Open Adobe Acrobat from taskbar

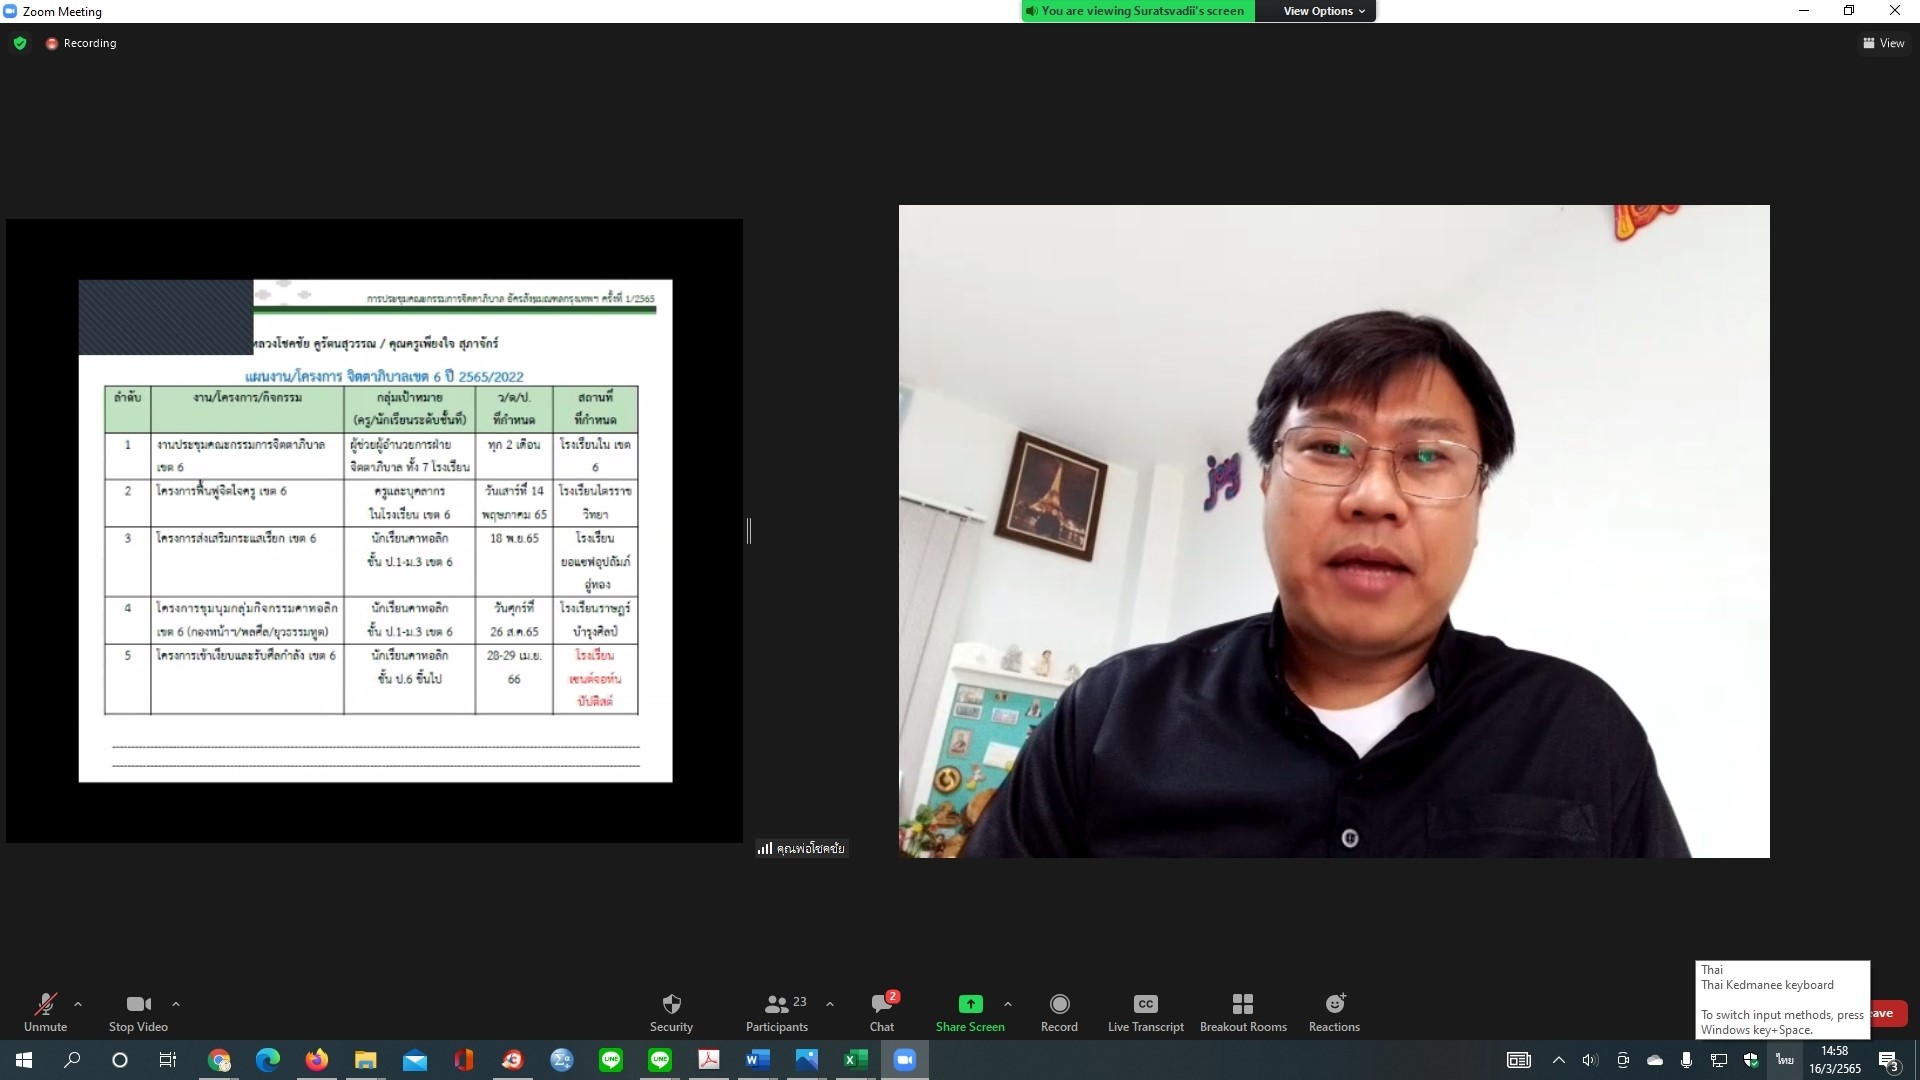click(x=709, y=1060)
